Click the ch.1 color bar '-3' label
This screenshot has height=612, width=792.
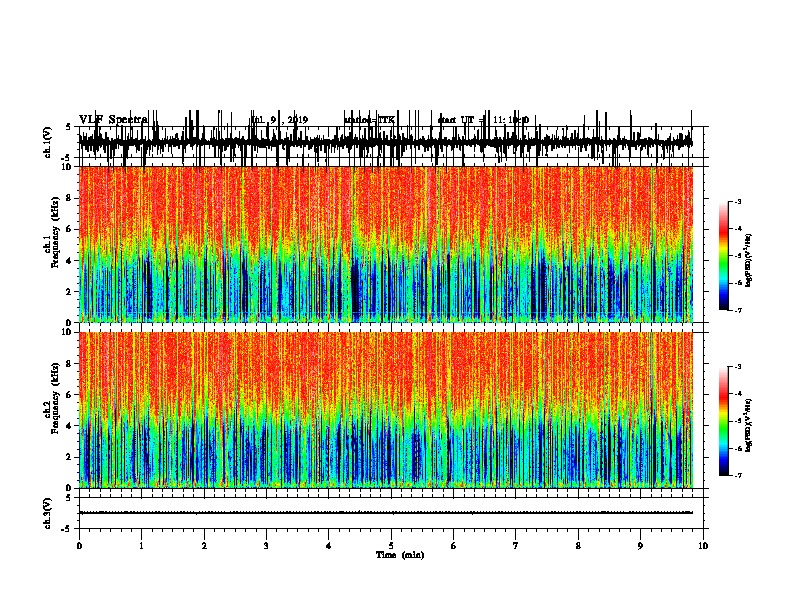[737, 201]
